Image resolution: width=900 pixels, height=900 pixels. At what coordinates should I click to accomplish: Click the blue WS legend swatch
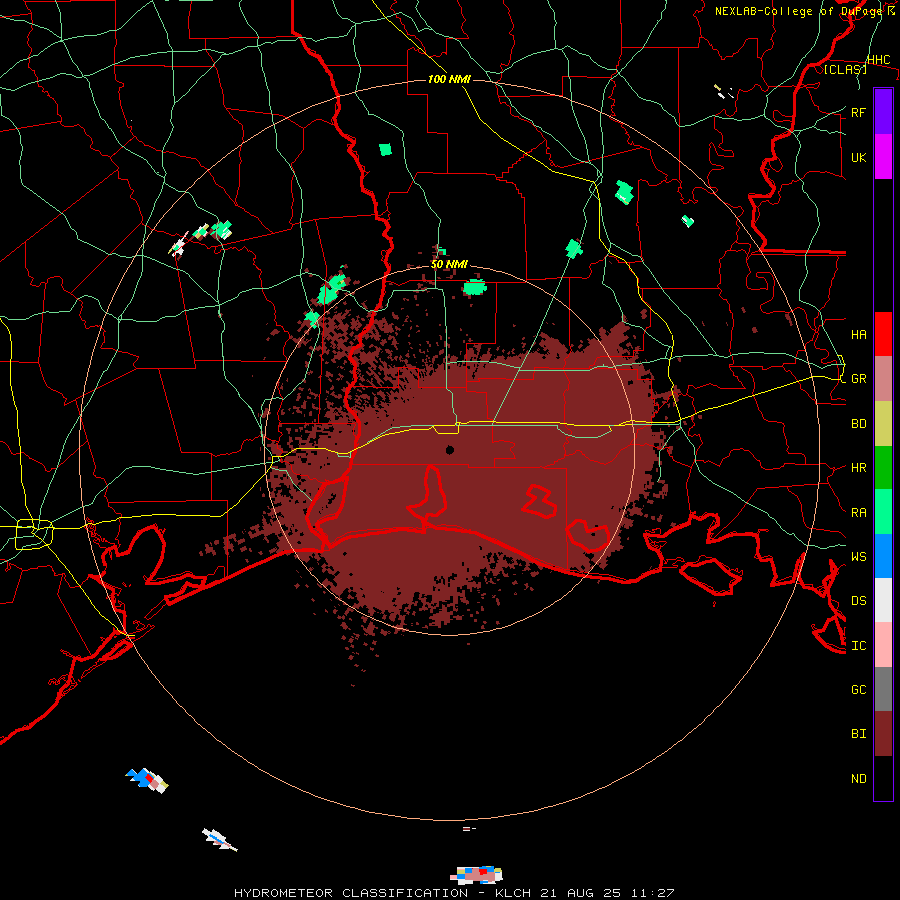883,556
